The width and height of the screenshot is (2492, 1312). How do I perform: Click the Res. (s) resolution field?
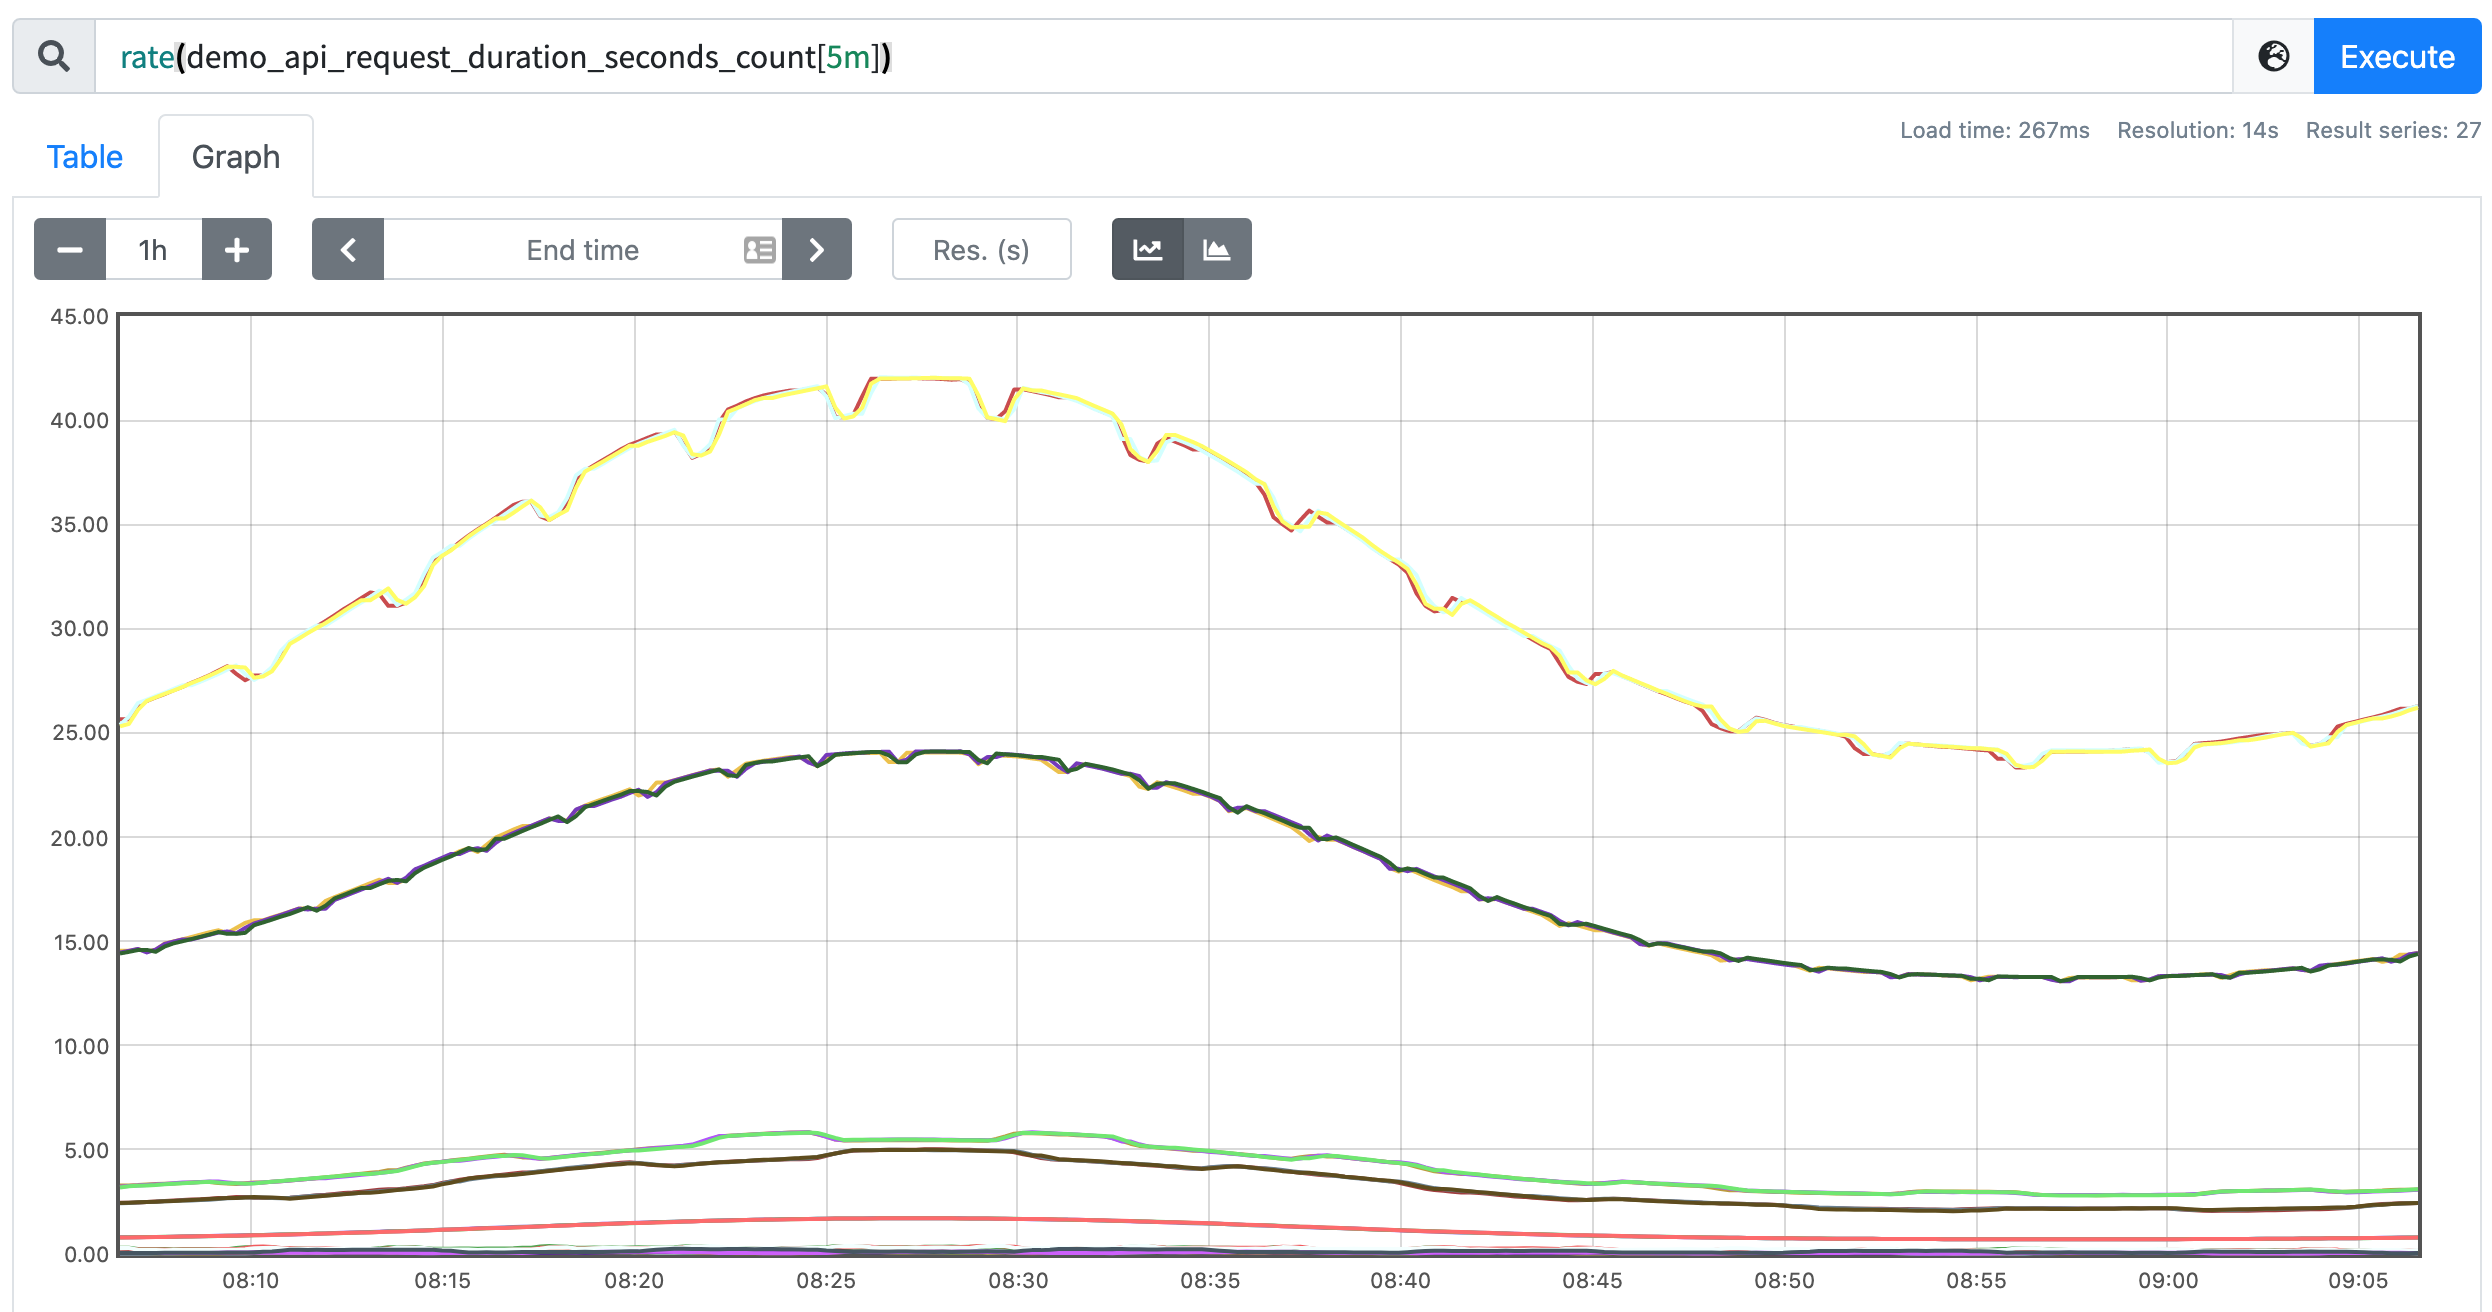(x=982, y=250)
